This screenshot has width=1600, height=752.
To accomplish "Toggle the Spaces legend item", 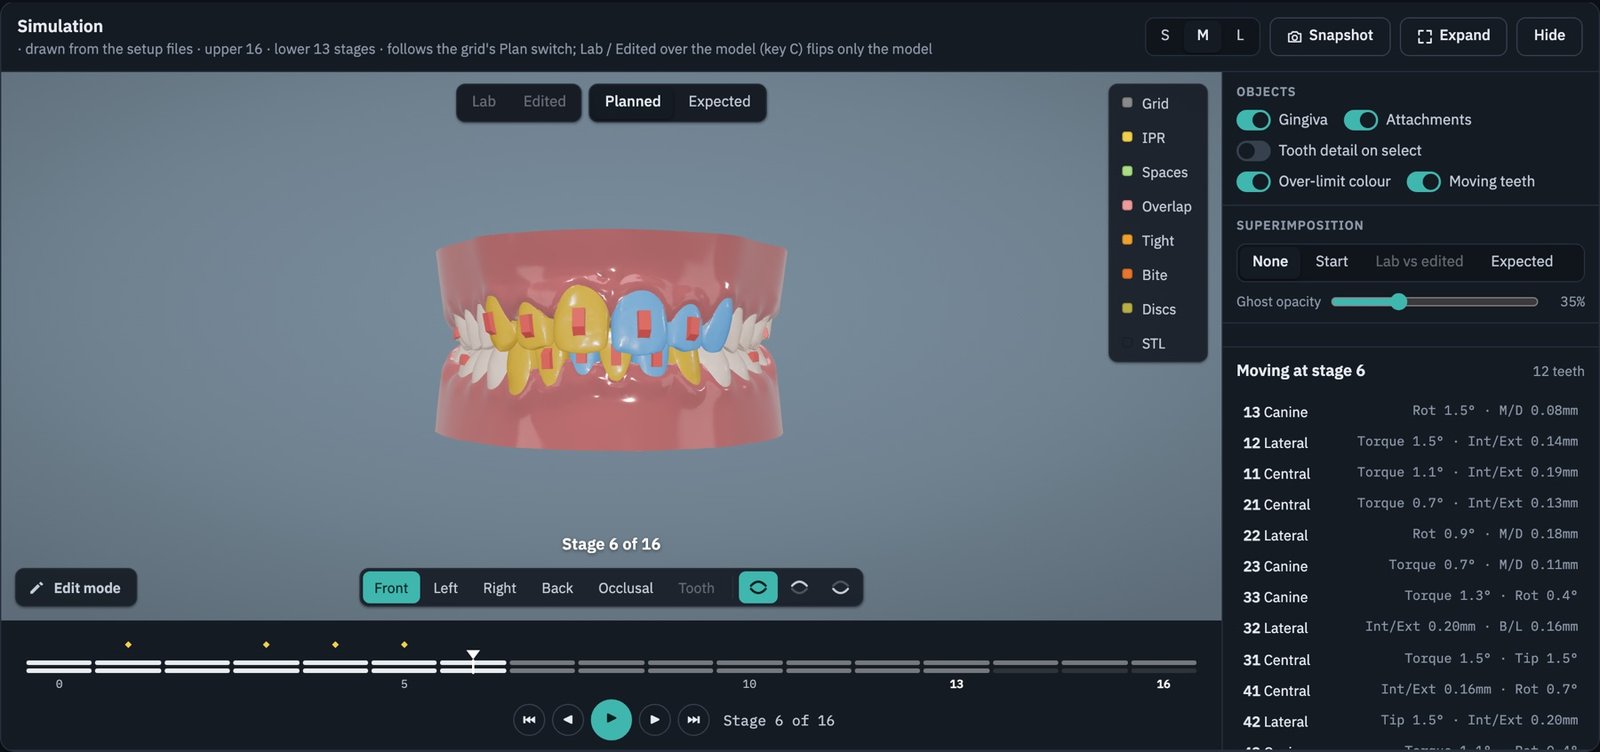I will coord(1157,172).
